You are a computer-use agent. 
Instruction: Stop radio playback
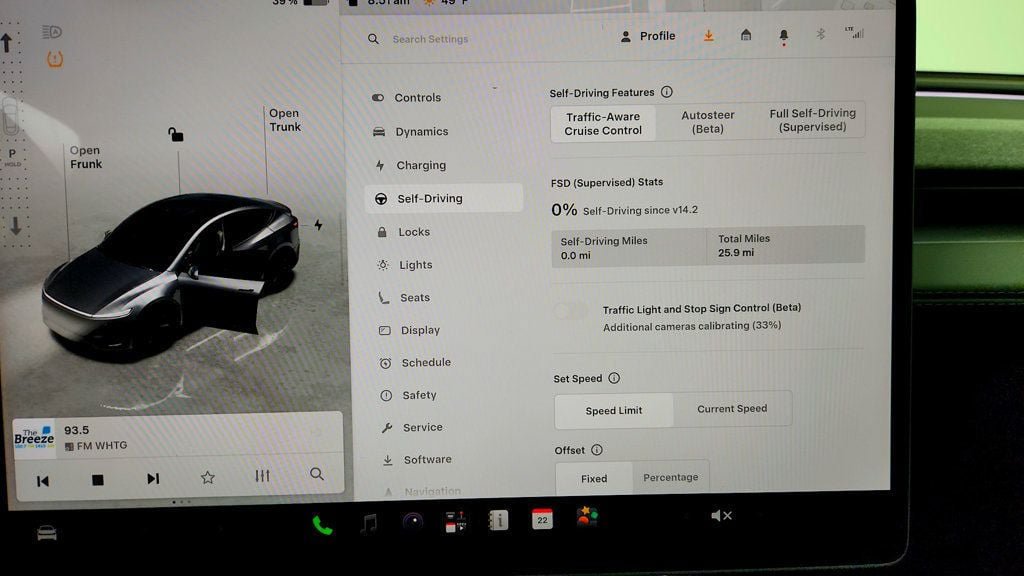(98, 480)
